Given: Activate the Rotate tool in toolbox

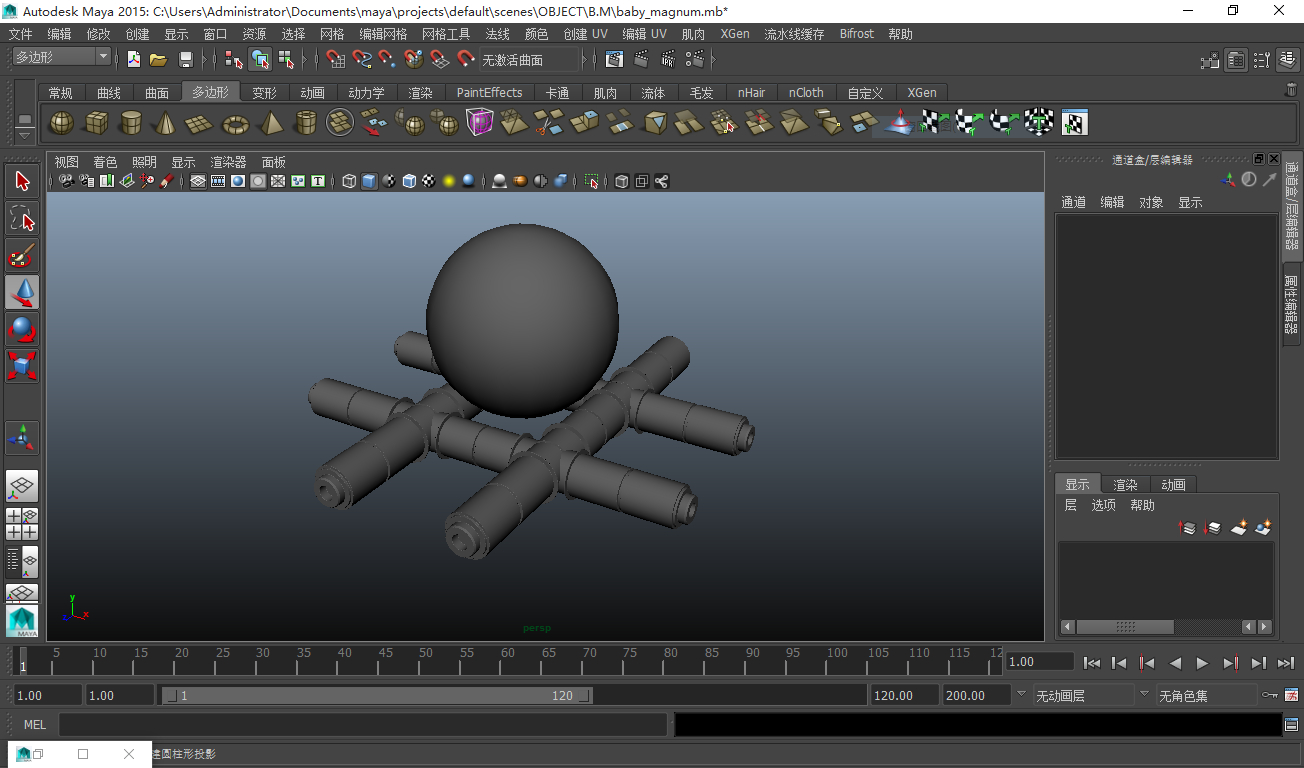Looking at the screenshot, I should 22,329.
